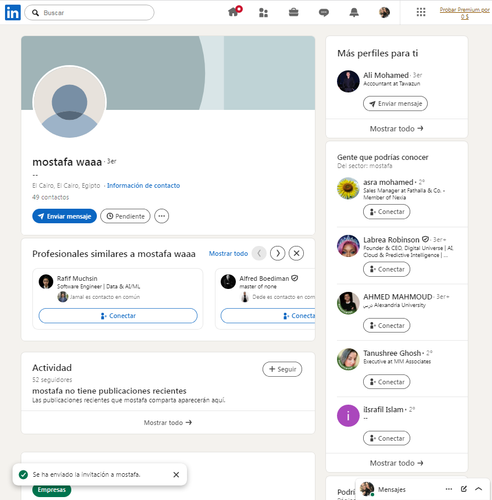492x500 pixels.
Task: Open mostafa waaa profile photo
Action: click(x=69, y=102)
